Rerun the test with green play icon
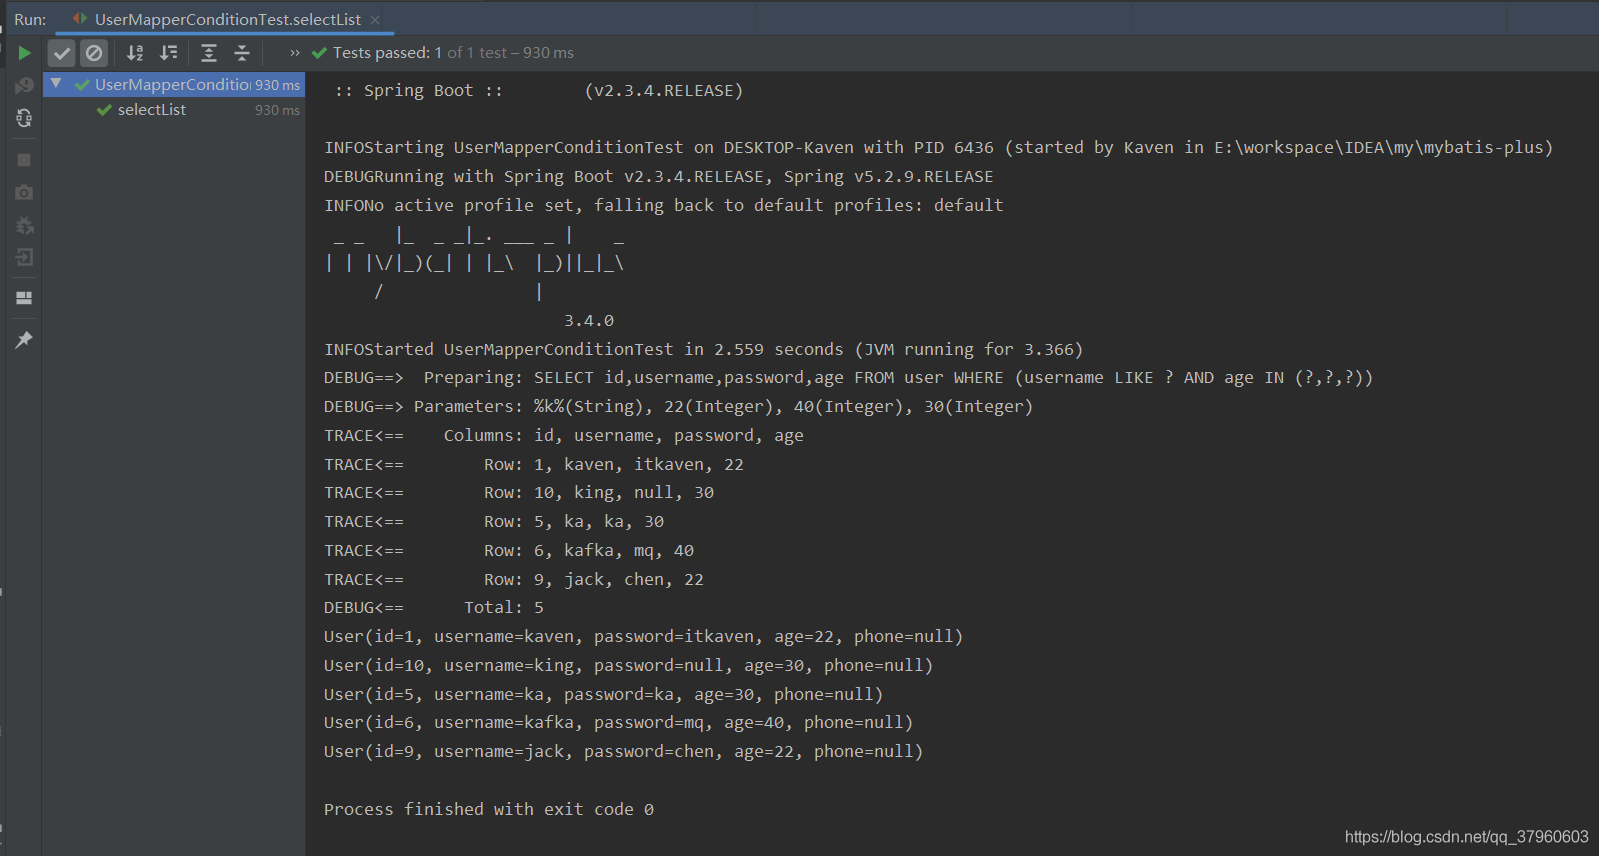The image size is (1599, 856). click(x=24, y=53)
